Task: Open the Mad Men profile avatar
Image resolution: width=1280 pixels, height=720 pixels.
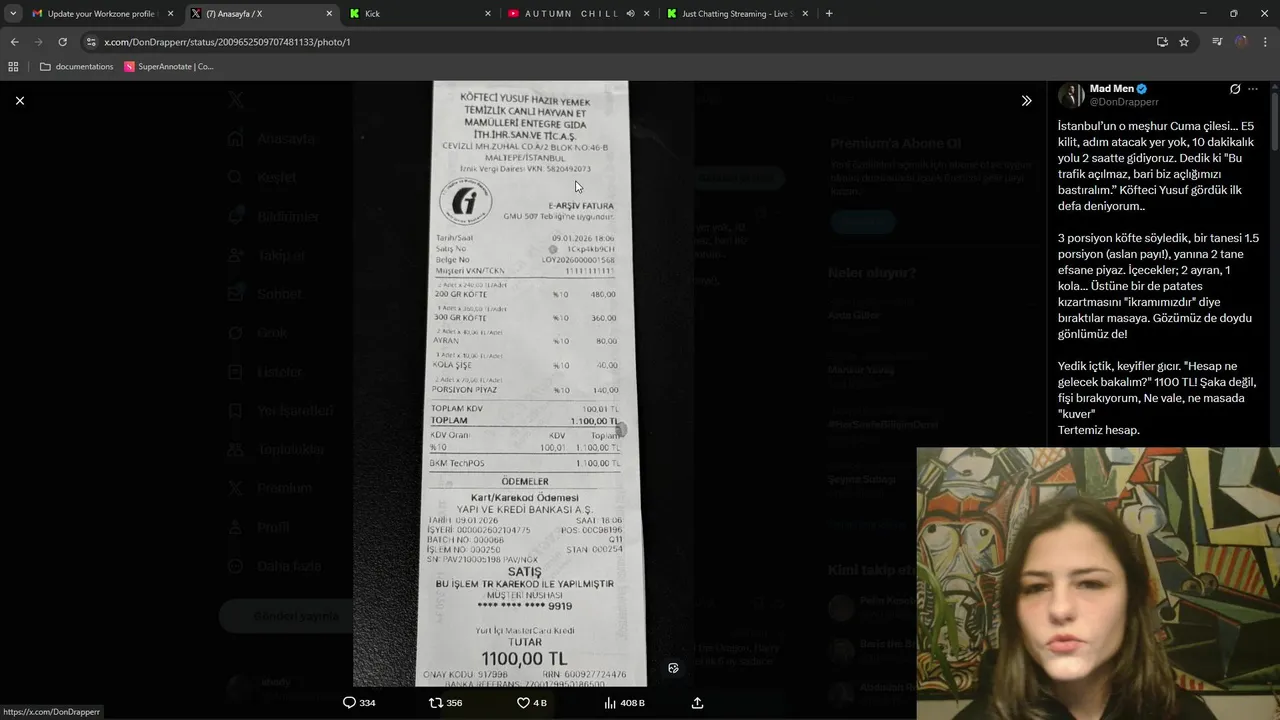Action: tap(1071, 95)
